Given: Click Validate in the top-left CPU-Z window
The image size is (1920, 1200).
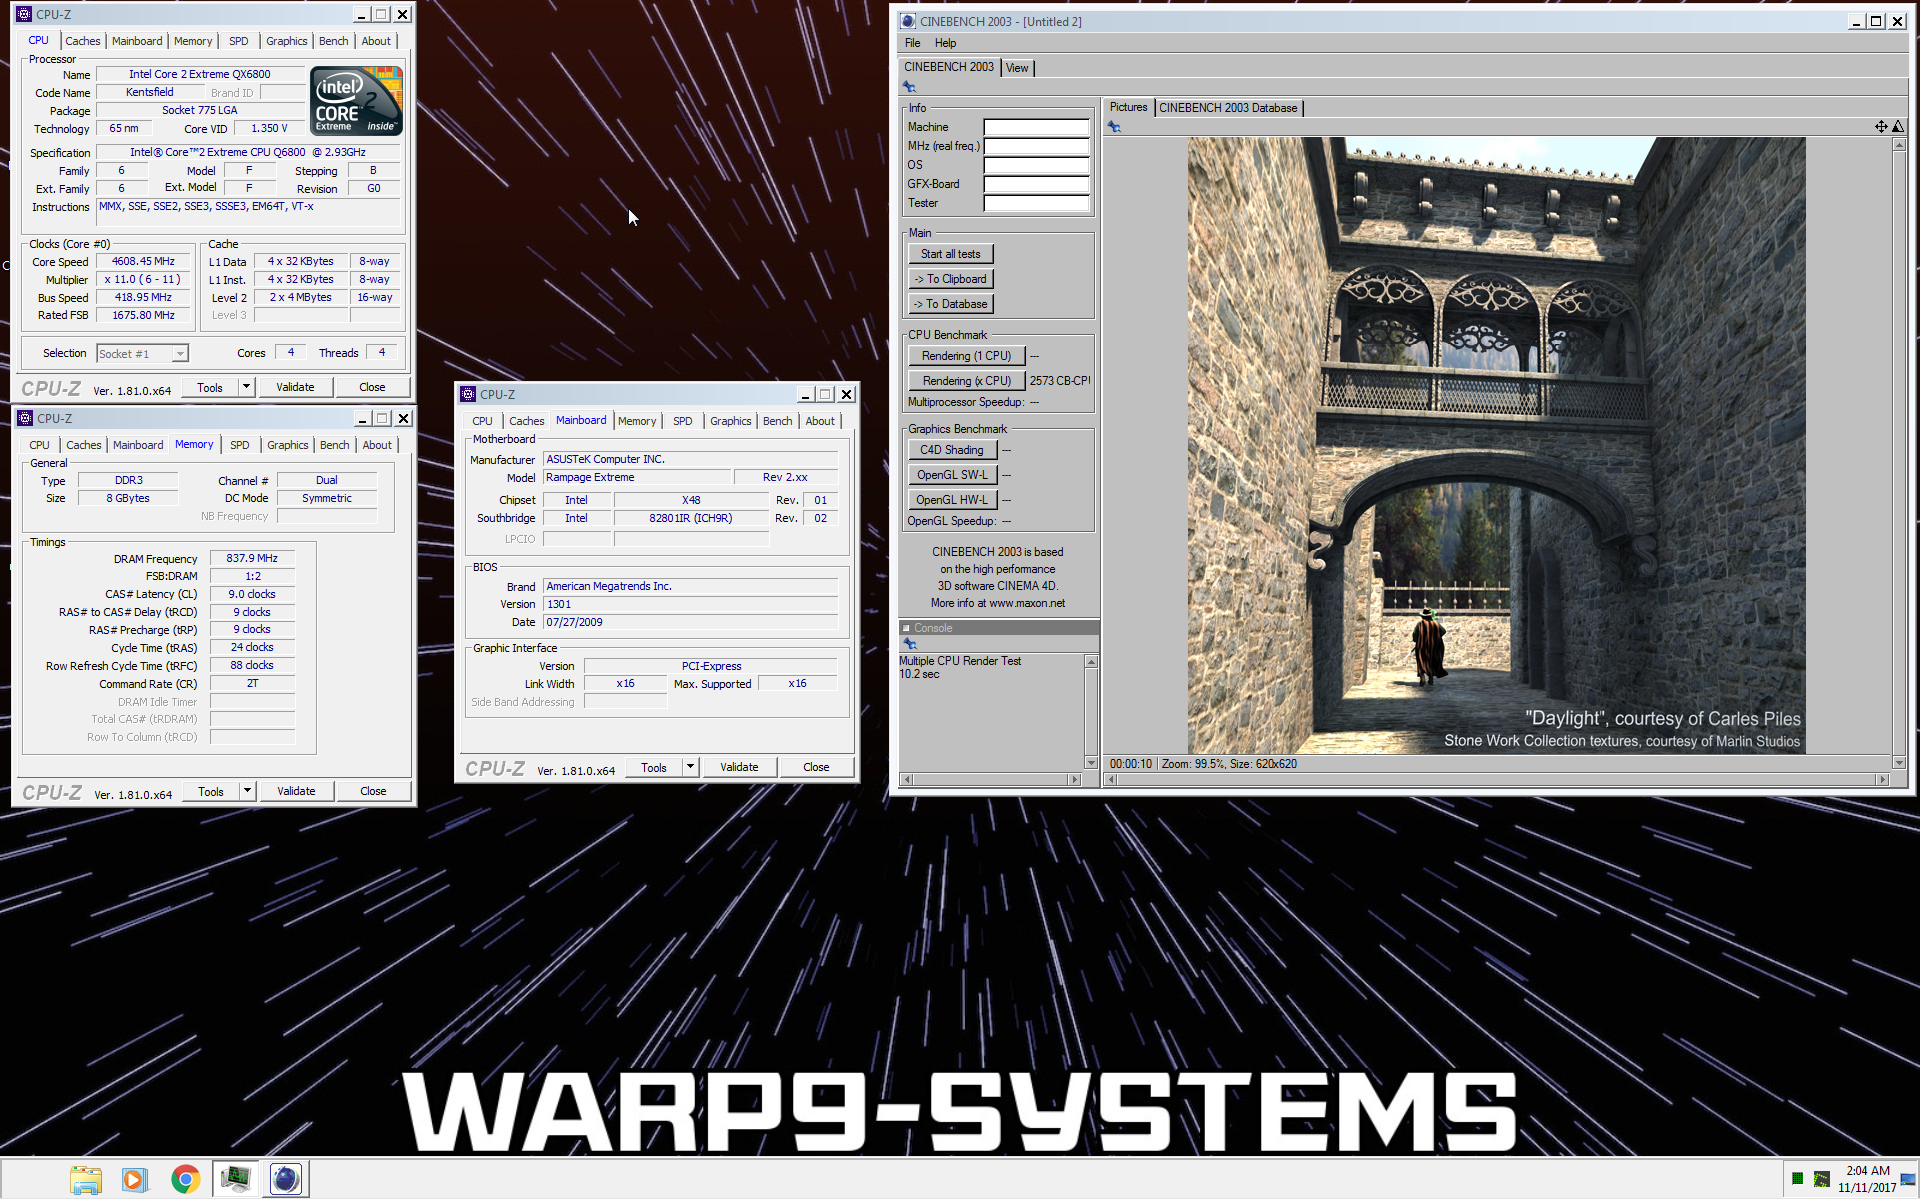Looking at the screenshot, I should click(x=295, y=387).
